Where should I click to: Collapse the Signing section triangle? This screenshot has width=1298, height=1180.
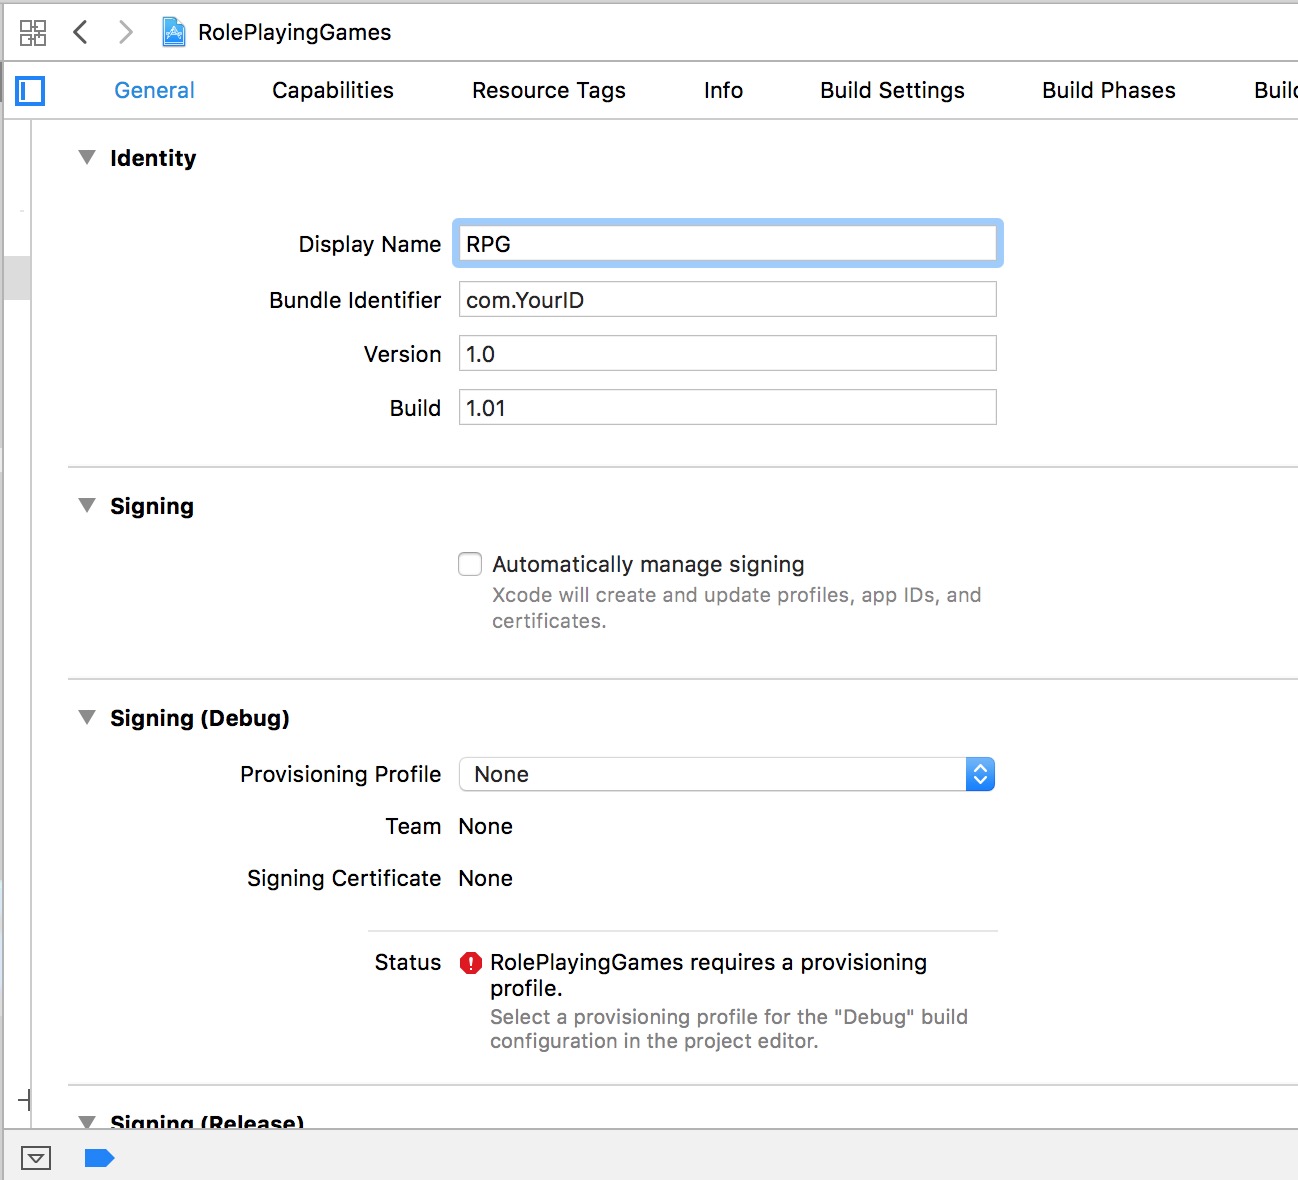point(87,506)
